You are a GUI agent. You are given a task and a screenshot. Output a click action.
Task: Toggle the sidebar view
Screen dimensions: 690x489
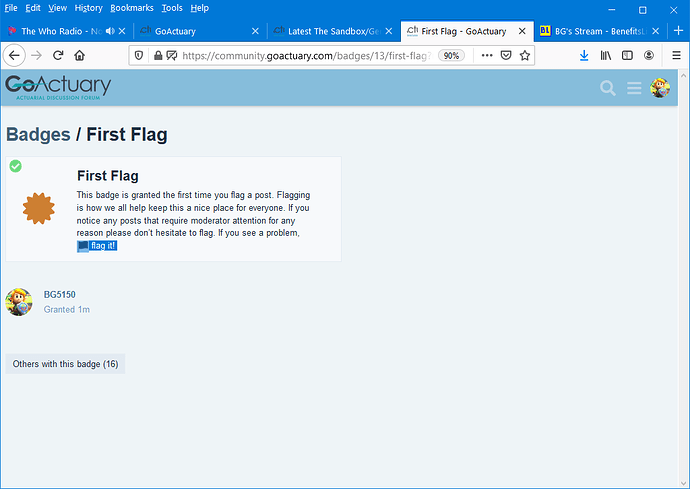[x=627, y=55]
